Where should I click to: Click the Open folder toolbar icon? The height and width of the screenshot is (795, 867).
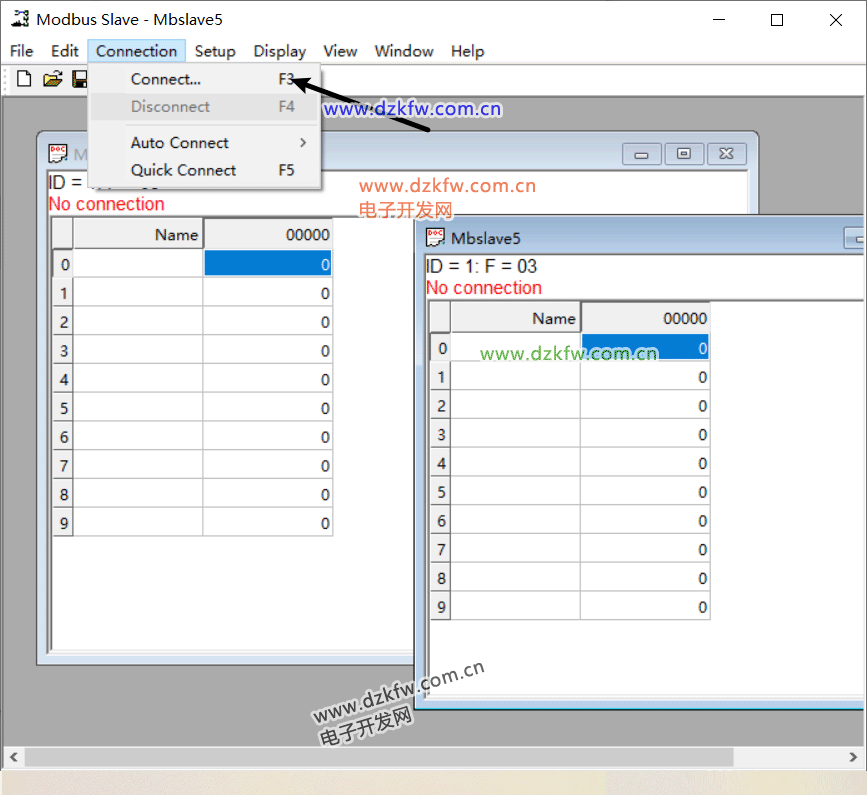click(52, 79)
